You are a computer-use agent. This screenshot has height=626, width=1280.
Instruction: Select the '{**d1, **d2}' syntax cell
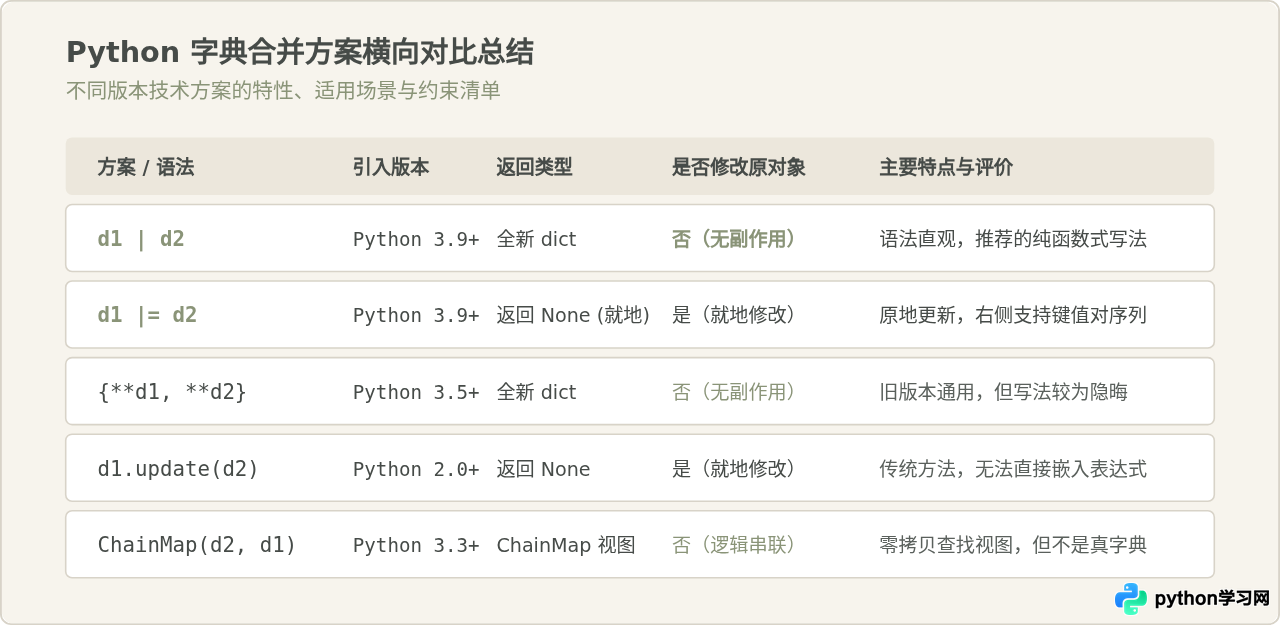172,392
